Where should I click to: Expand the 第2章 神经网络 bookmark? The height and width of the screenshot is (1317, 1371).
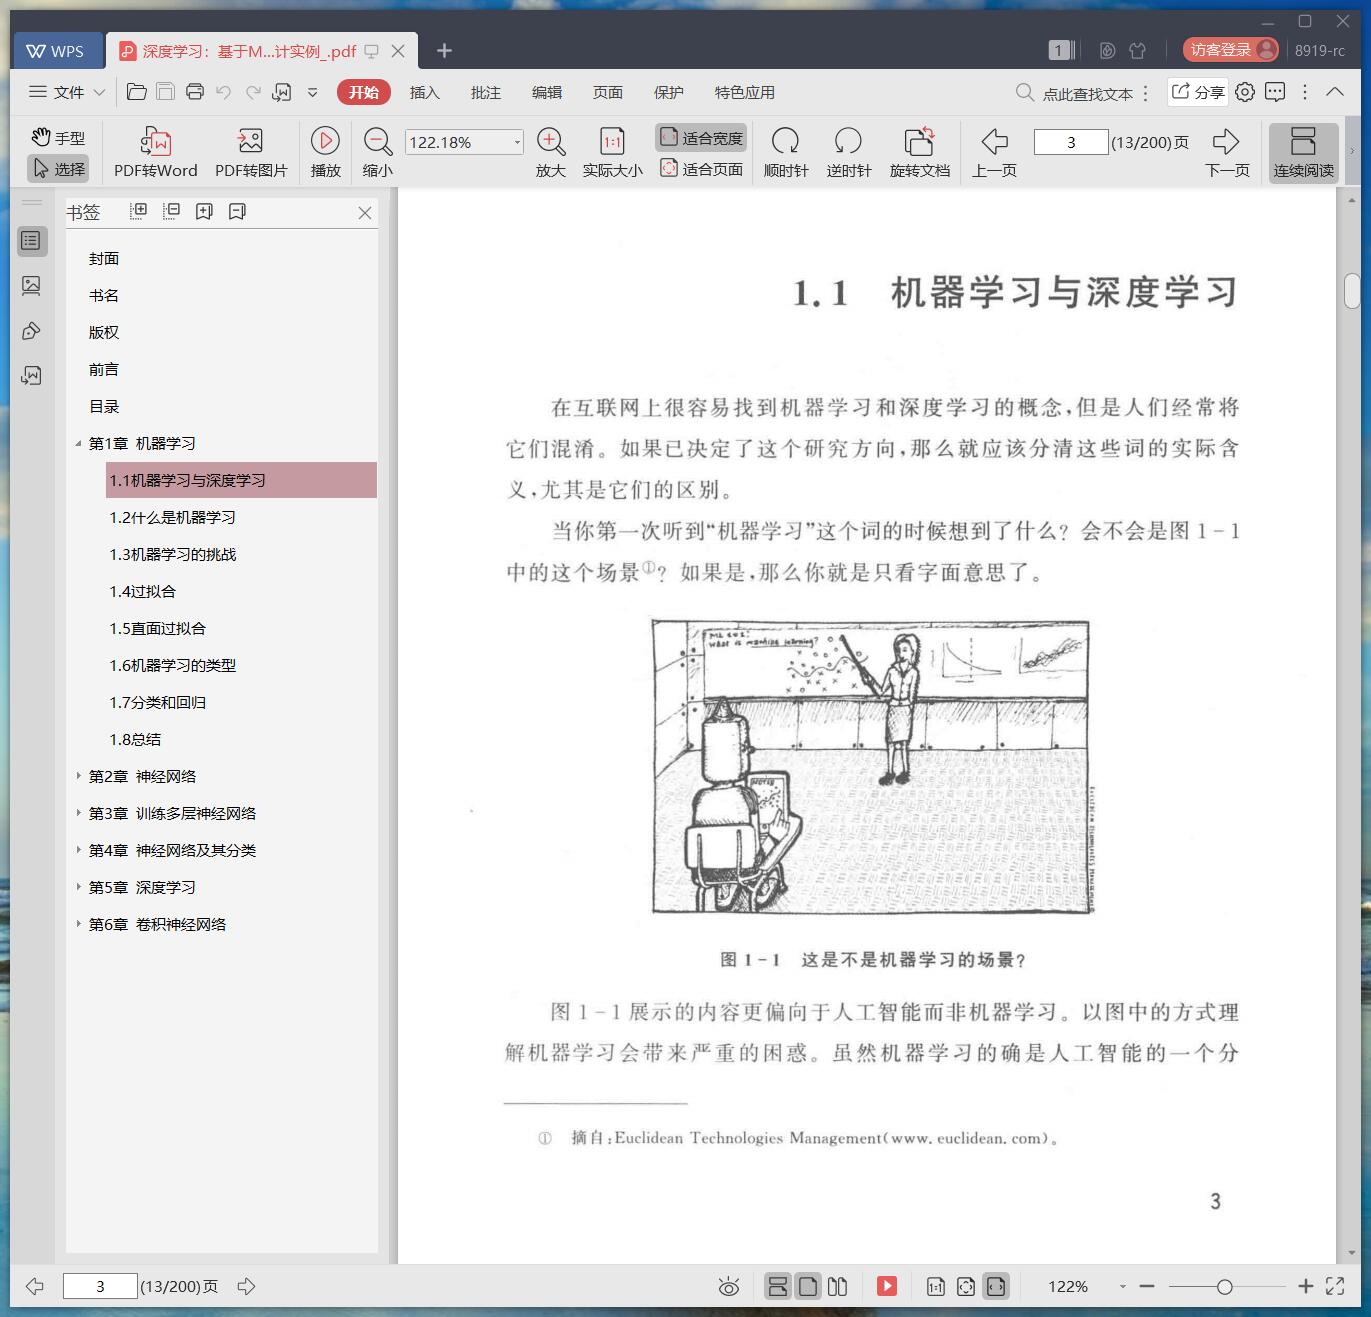point(78,775)
